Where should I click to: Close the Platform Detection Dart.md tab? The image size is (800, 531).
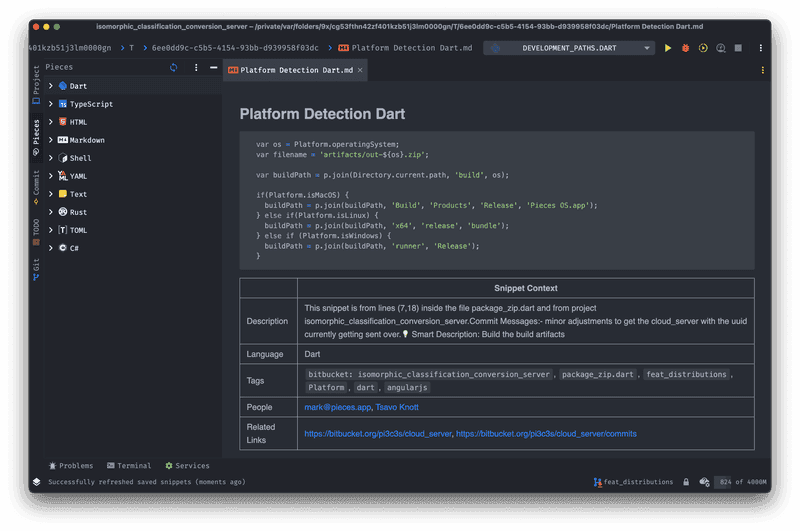click(360, 70)
